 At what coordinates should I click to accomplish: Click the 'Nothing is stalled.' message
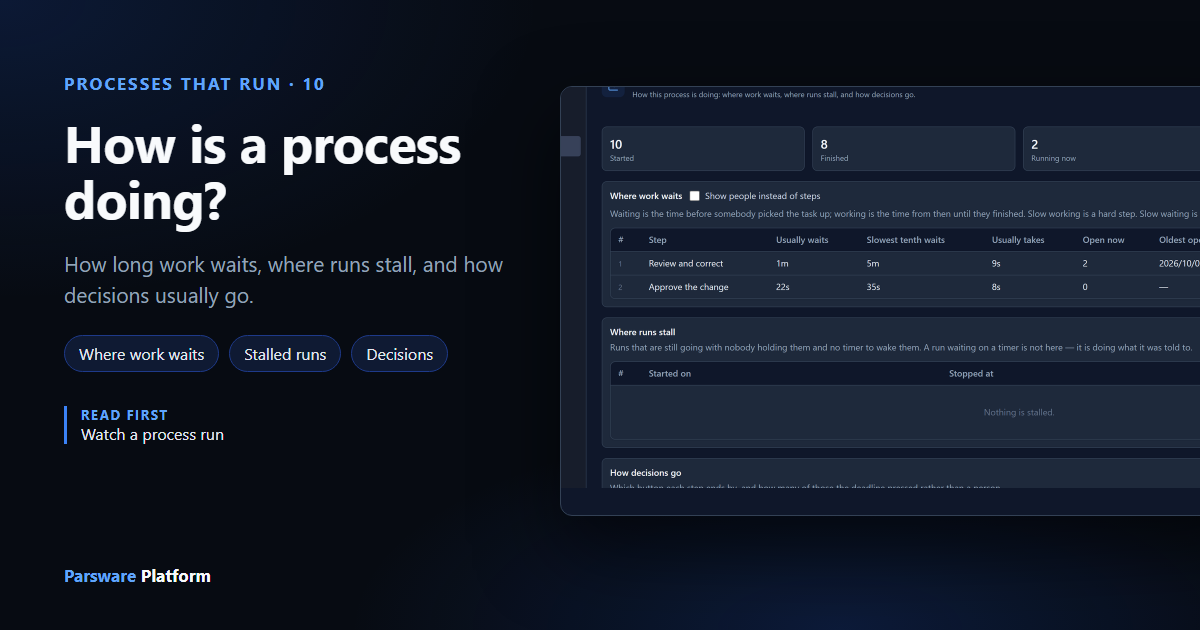[1019, 412]
